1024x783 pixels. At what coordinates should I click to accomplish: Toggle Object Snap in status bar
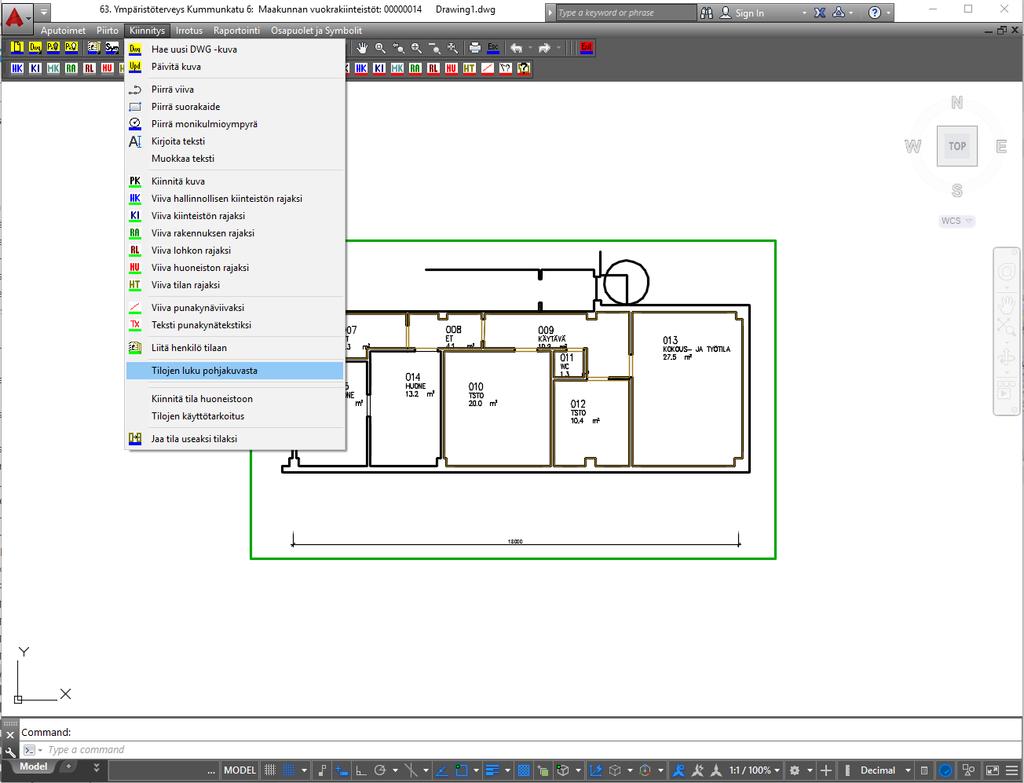(x=462, y=771)
